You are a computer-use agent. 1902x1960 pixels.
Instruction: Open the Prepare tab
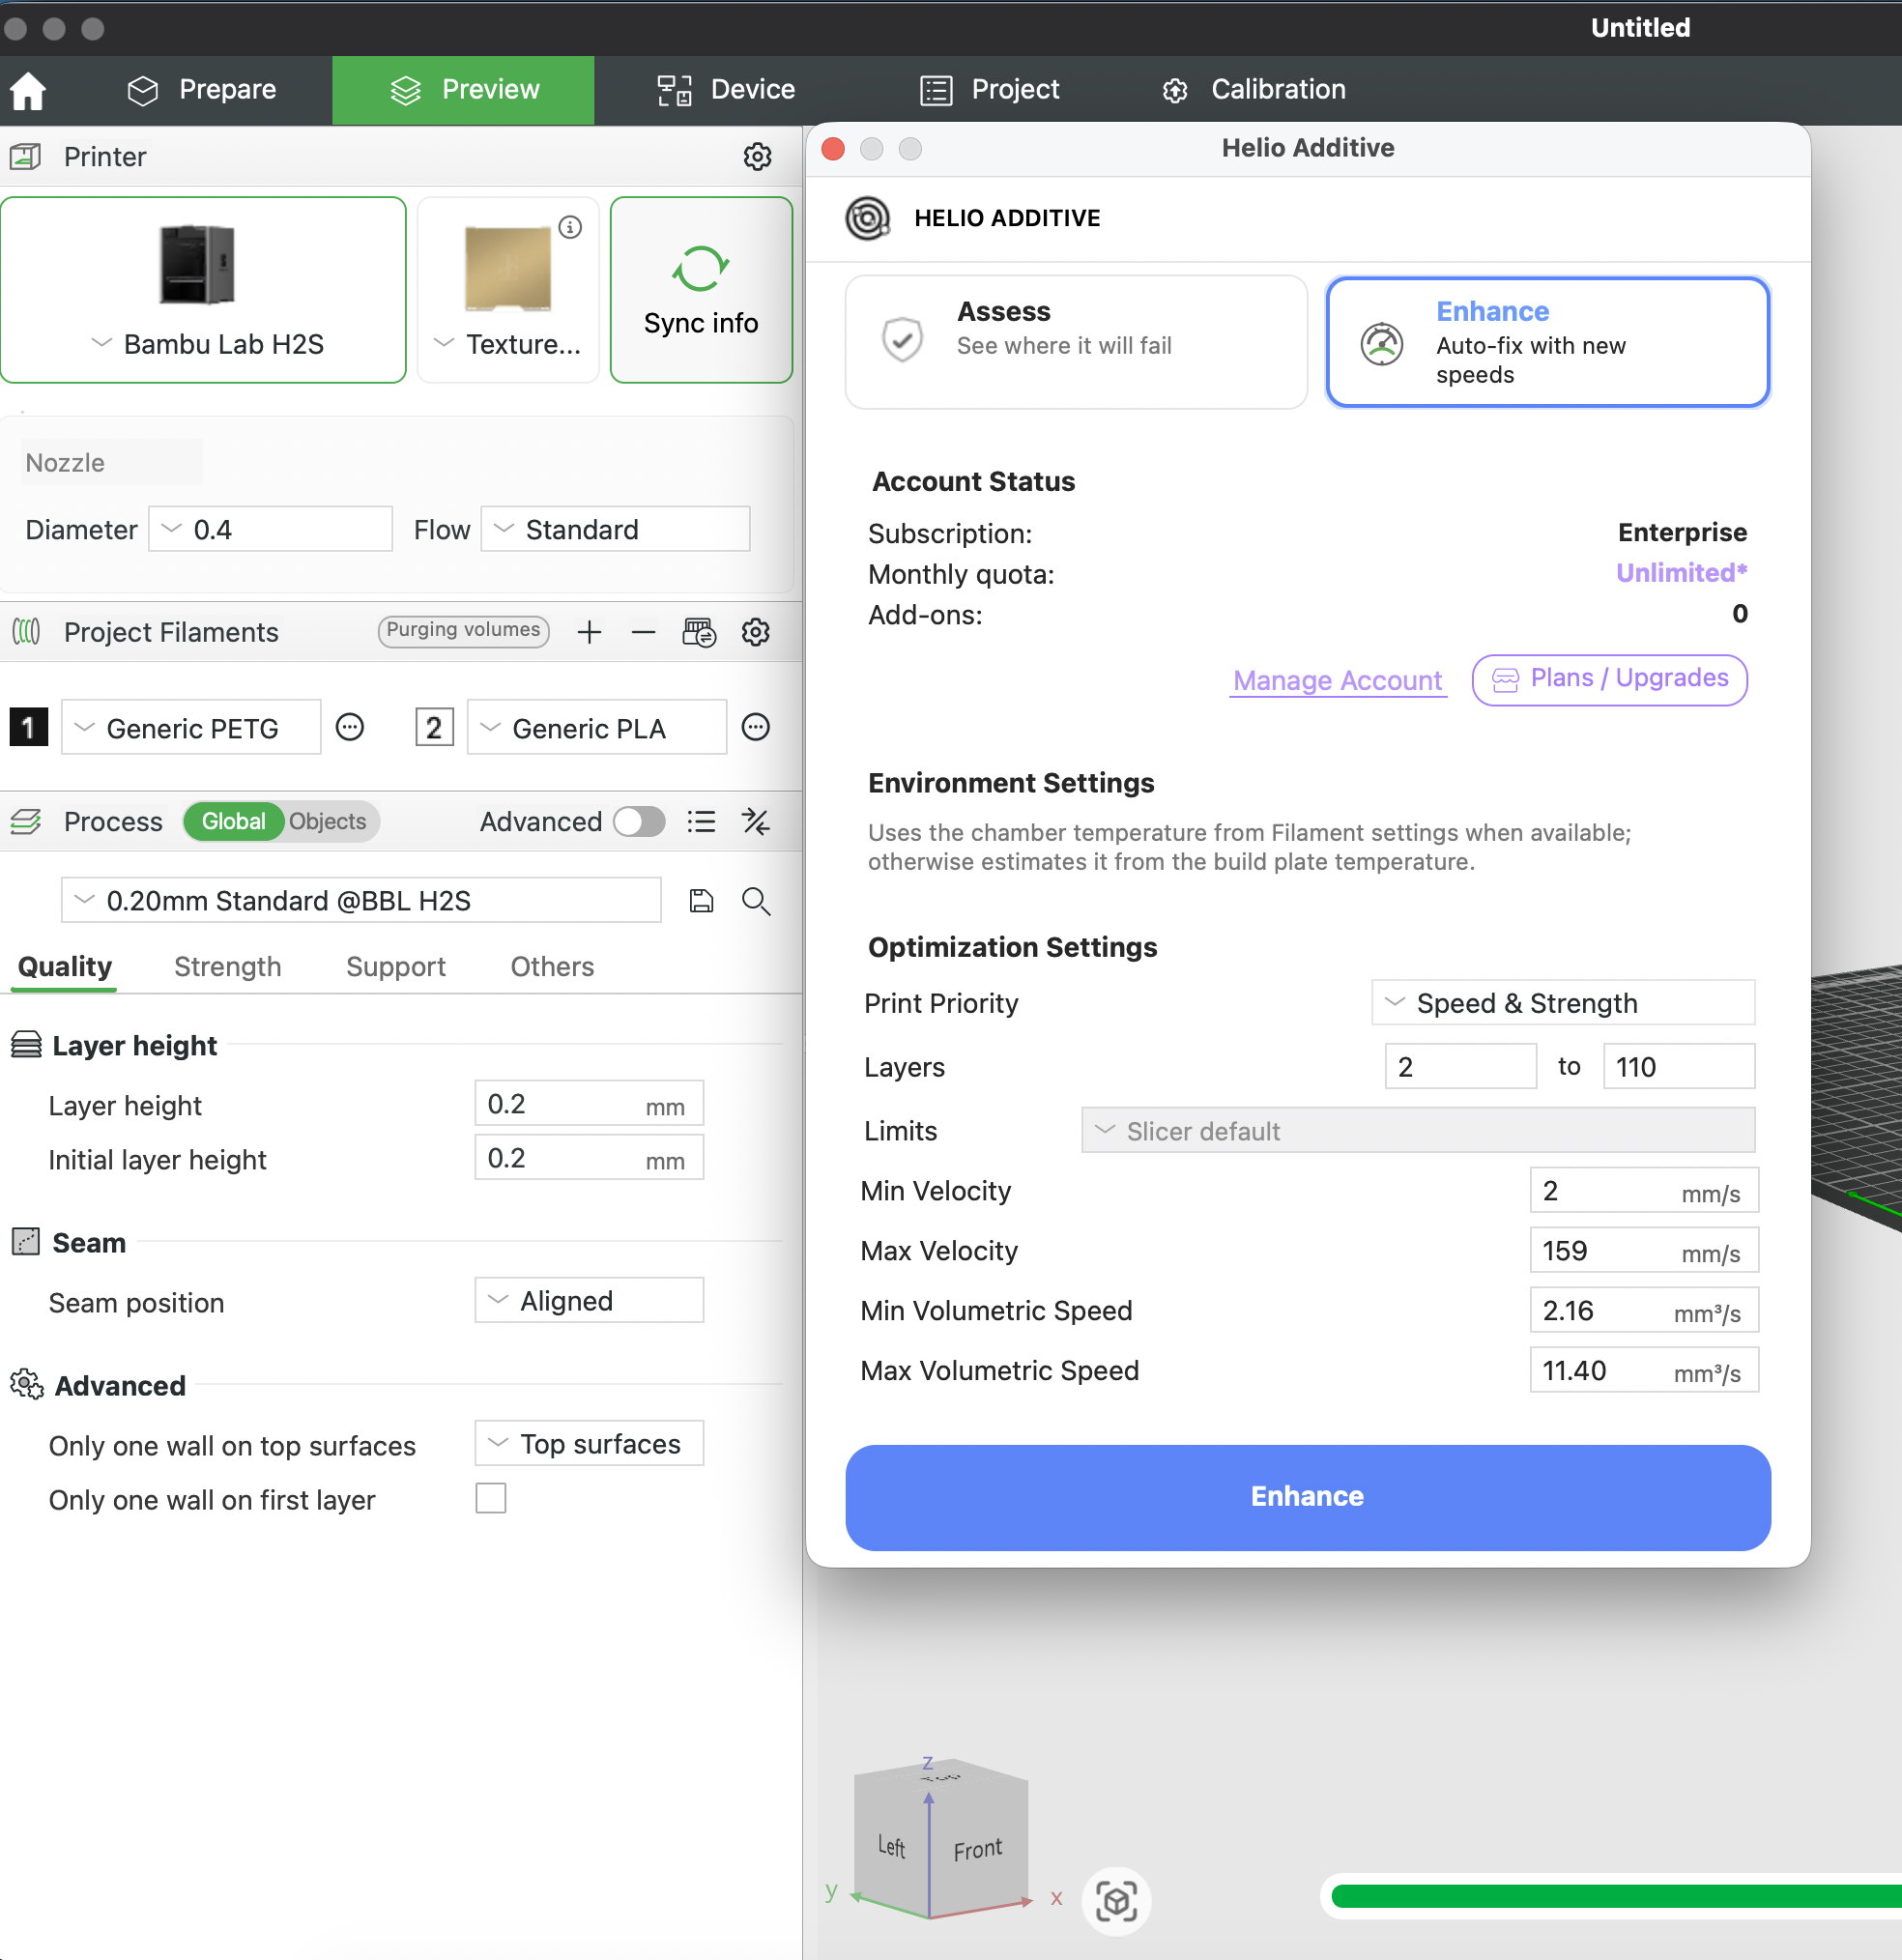tap(203, 90)
